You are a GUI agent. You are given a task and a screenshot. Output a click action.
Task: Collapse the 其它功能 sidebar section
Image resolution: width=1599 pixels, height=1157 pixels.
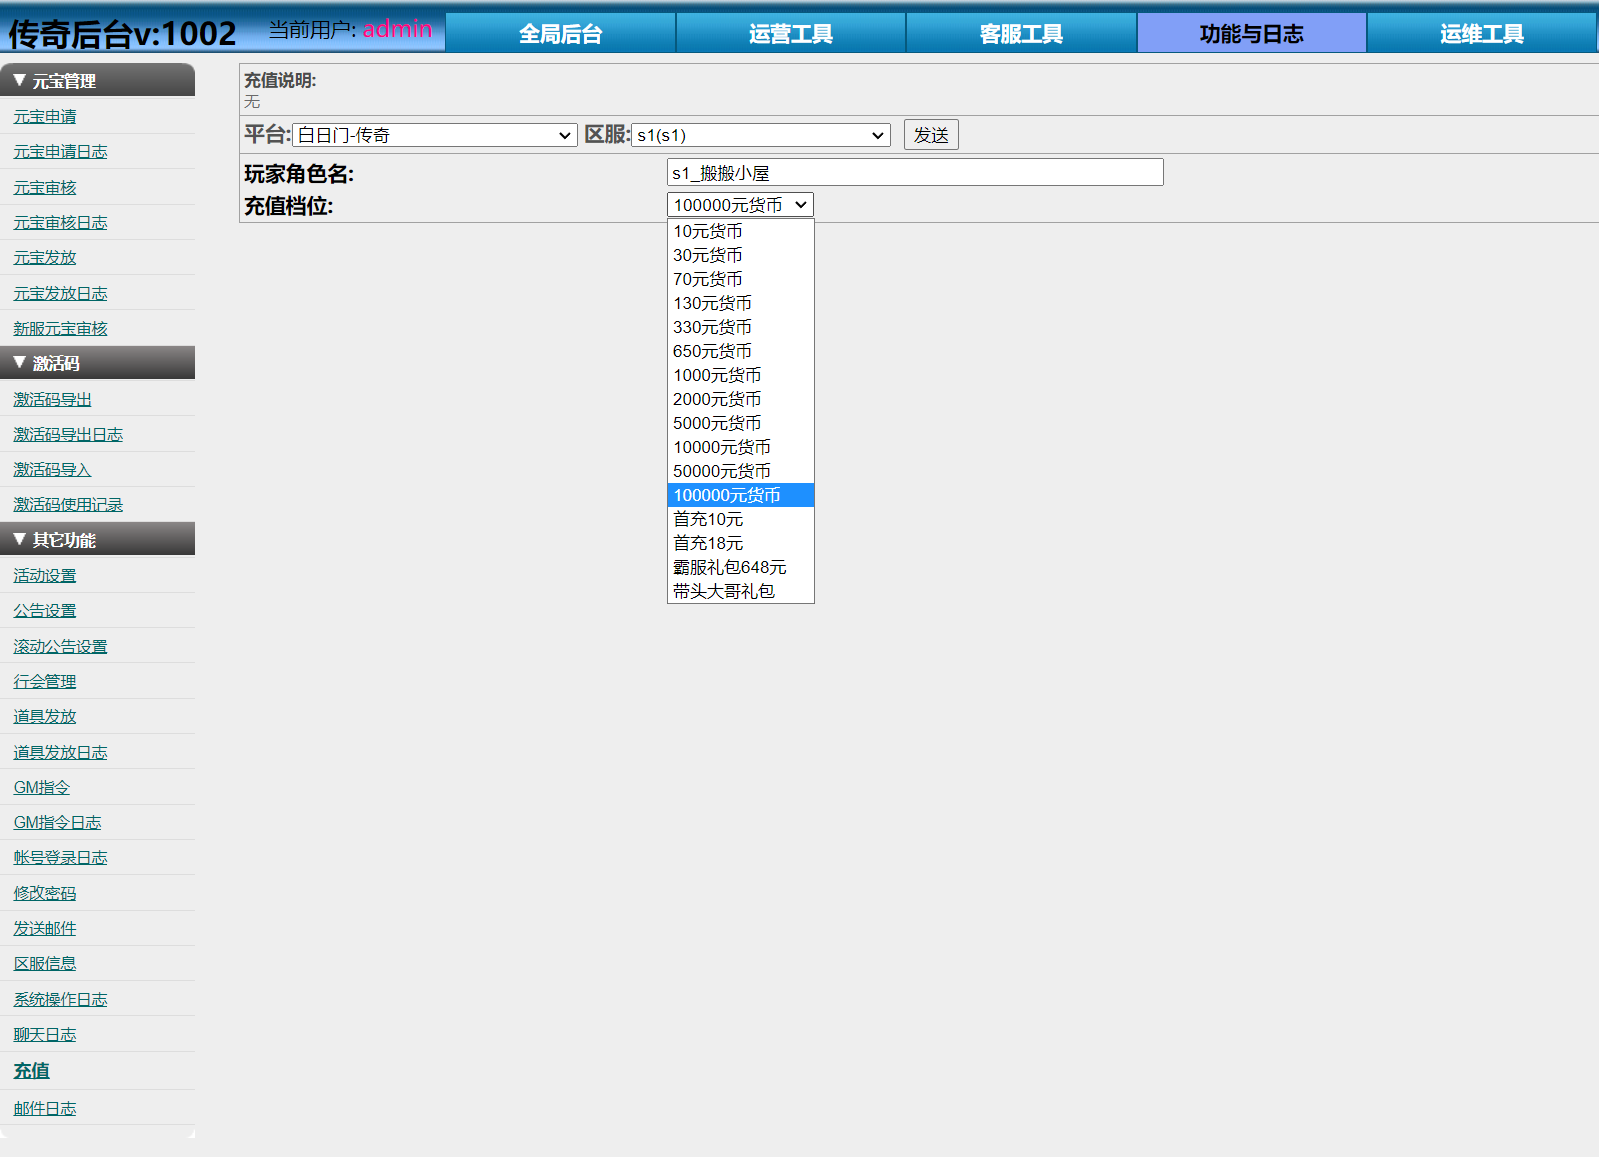click(97, 540)
